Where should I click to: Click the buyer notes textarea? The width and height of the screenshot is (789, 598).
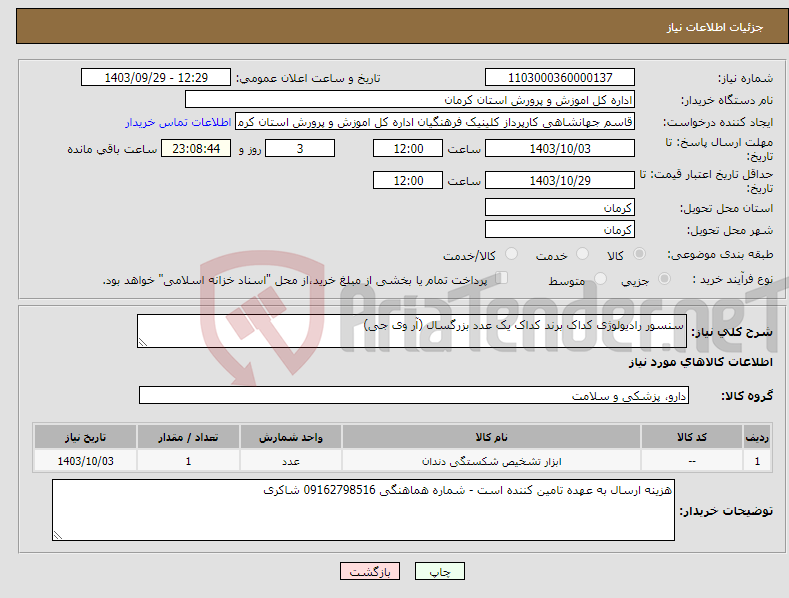[x=363, y=510]
